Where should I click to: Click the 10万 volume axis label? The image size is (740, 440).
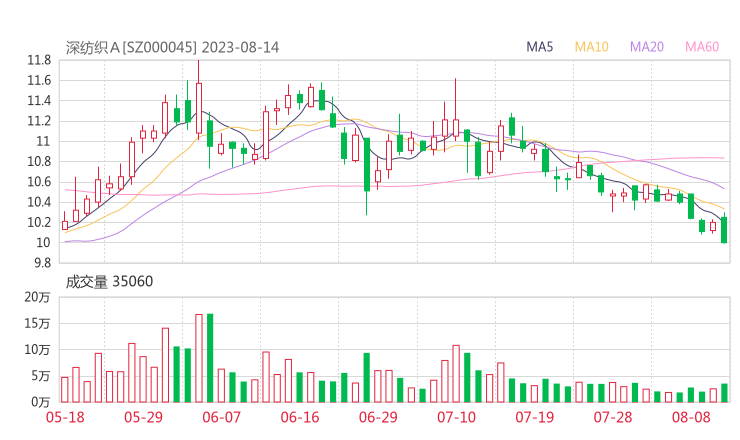click(x=37, y=350)
